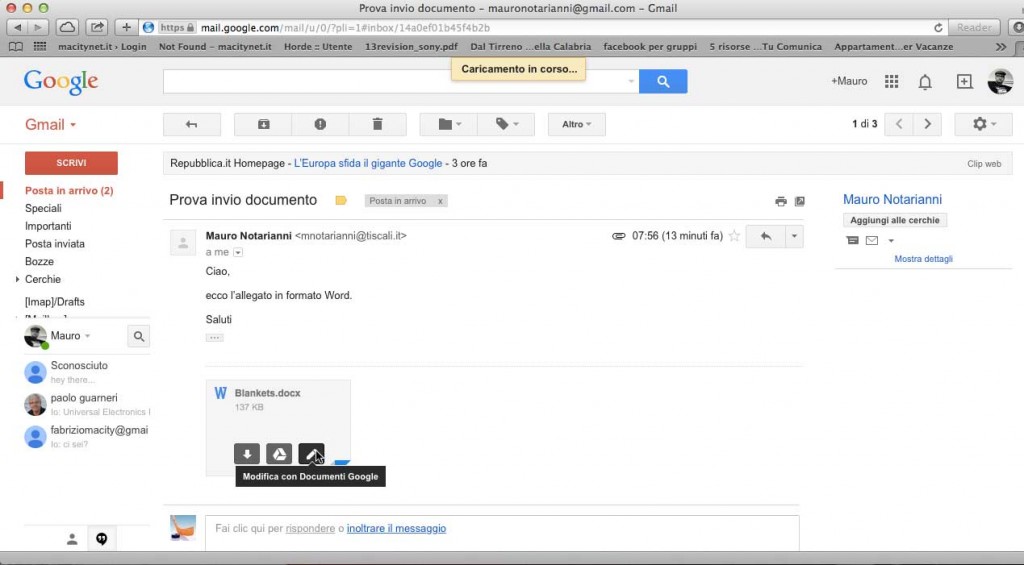
Task: Open the Move to folder dropdown
Action: pos(449,124)
